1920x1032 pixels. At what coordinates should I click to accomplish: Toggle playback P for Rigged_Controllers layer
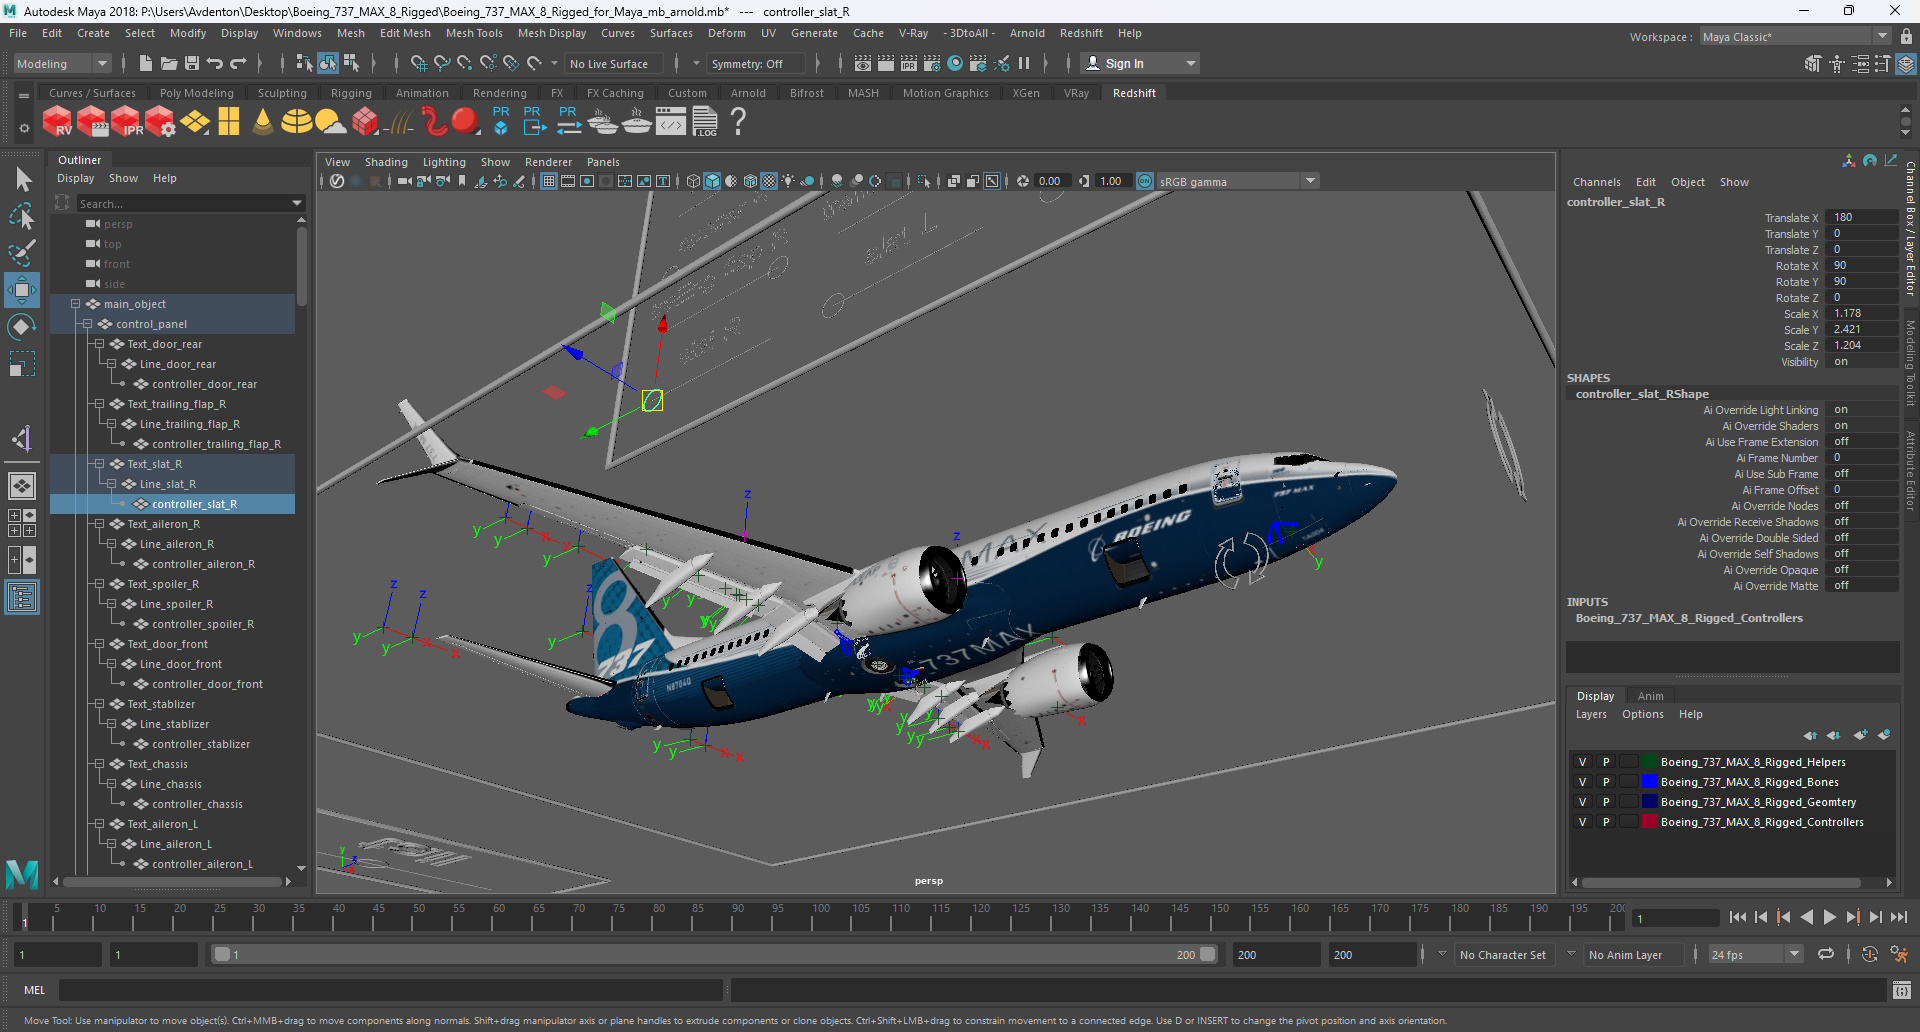(1606, 822)
